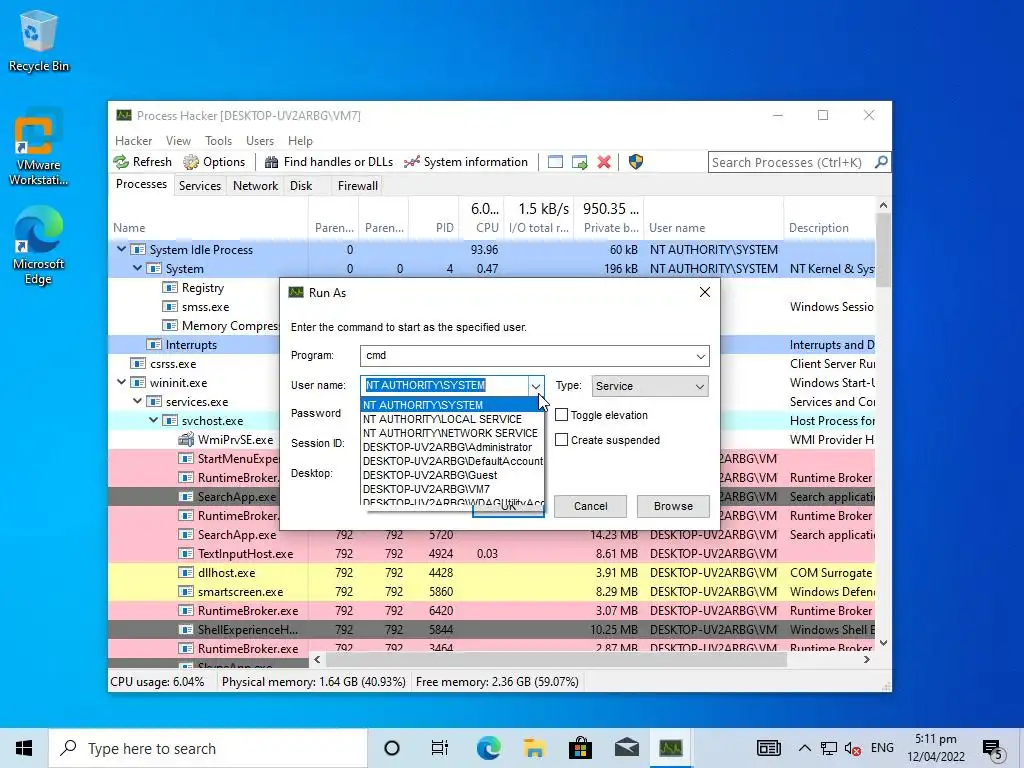Select the dllhost.exe process row

point(491,573)
